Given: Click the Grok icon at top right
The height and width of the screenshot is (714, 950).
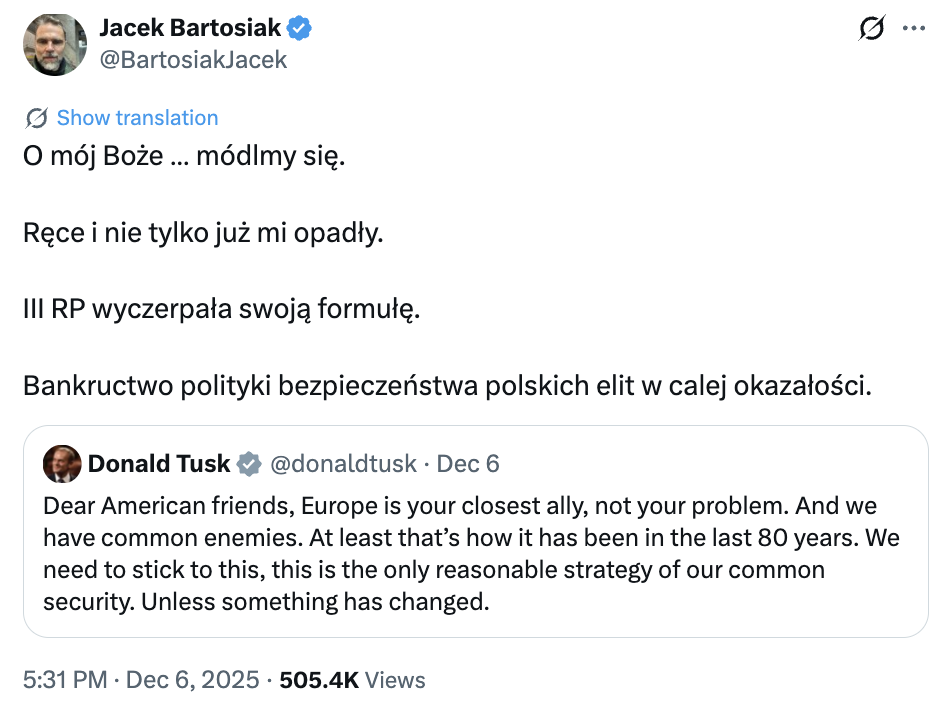Looking at the screenshot, I should click(x=872, y=30).
